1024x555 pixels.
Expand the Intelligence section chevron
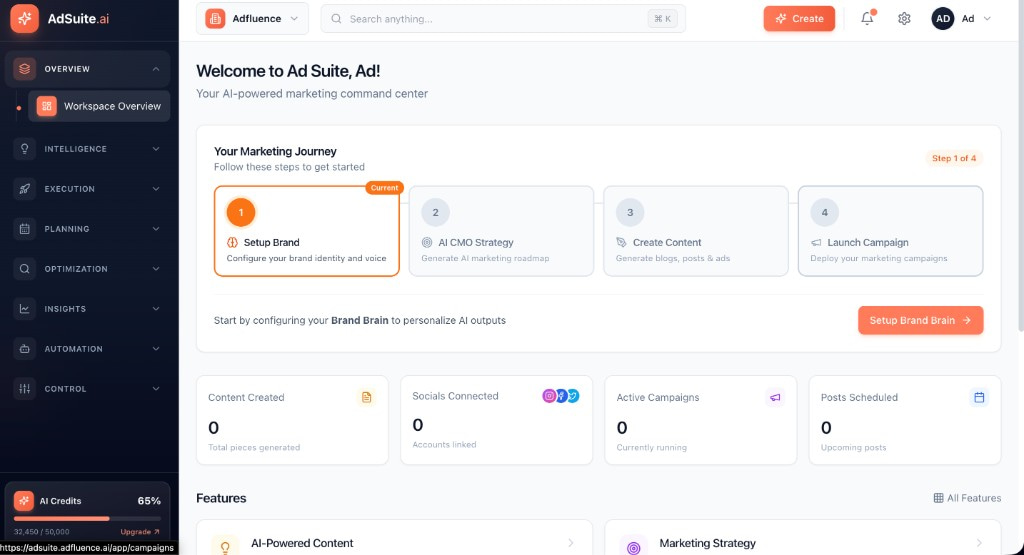click(156, 149)
